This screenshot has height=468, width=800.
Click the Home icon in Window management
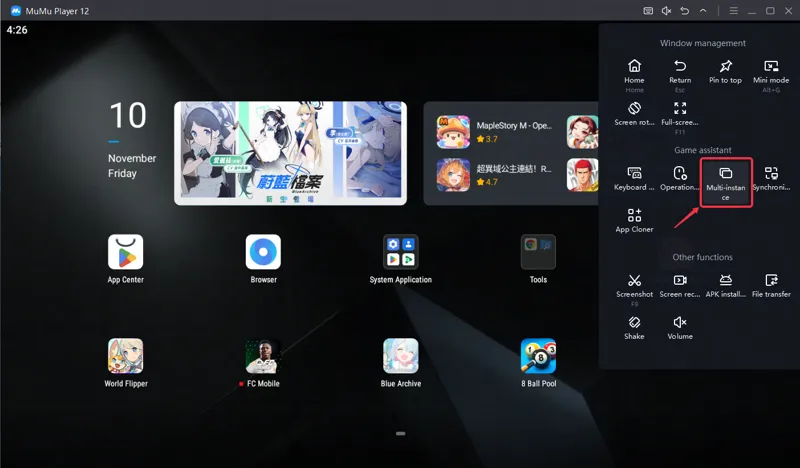coord(634,66)
